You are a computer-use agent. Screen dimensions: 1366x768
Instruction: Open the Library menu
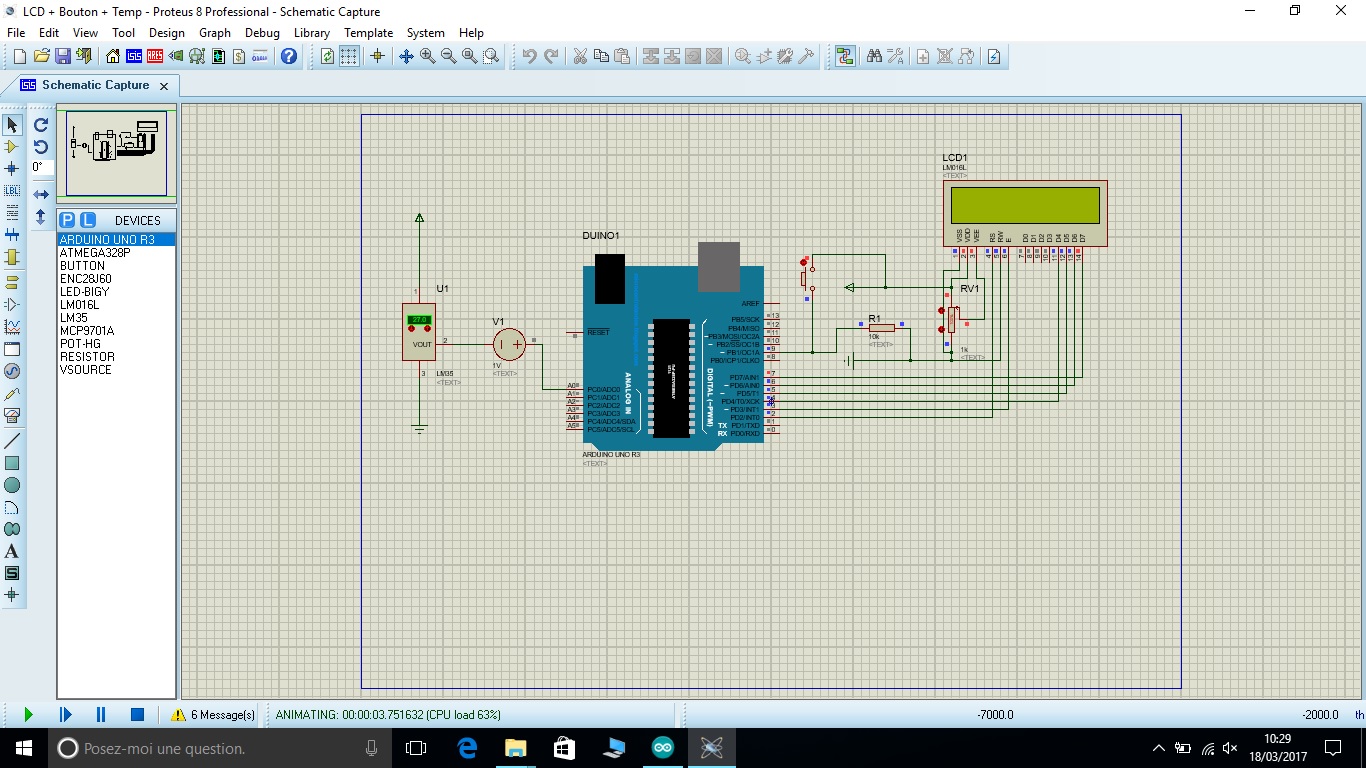tap(312, 33)
